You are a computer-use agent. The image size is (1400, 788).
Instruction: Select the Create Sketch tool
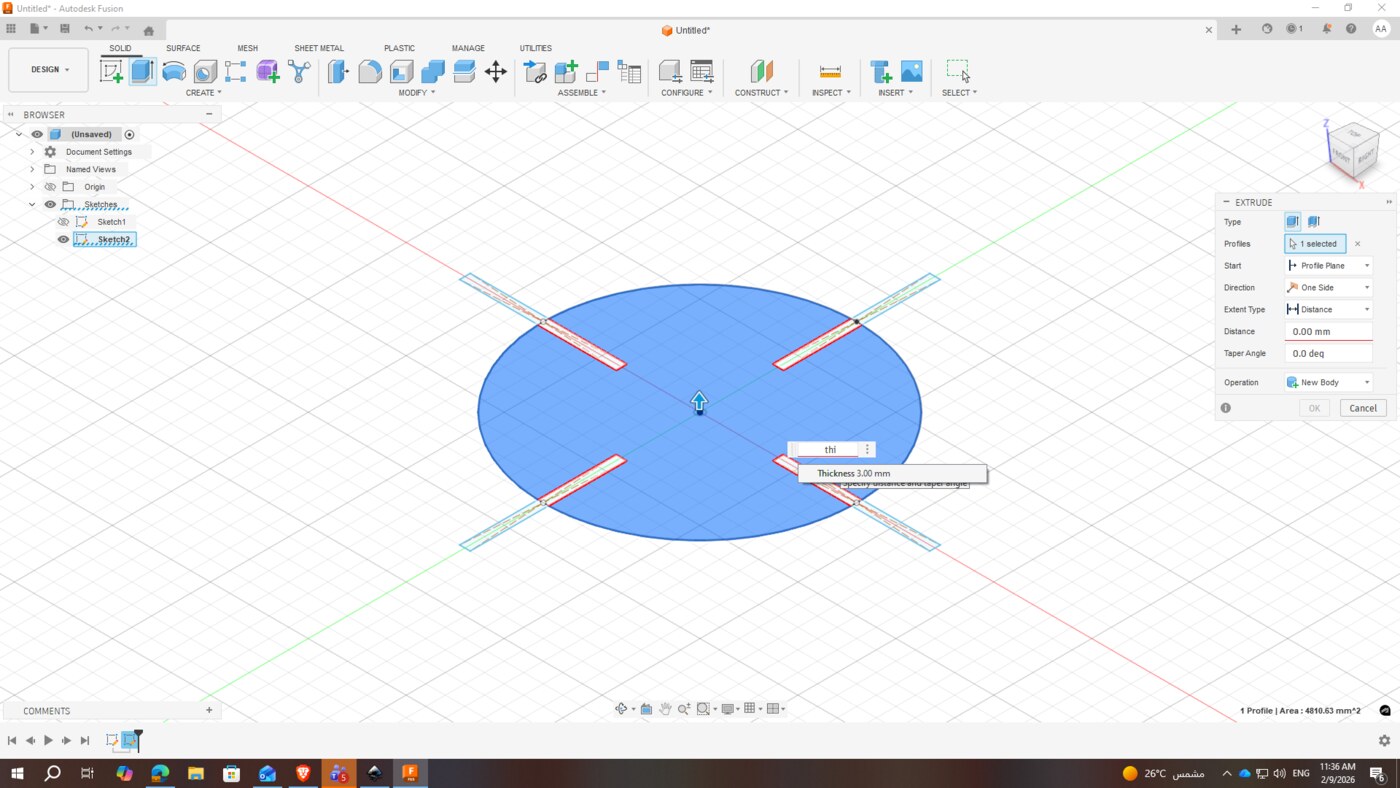(x=111, y=71)
